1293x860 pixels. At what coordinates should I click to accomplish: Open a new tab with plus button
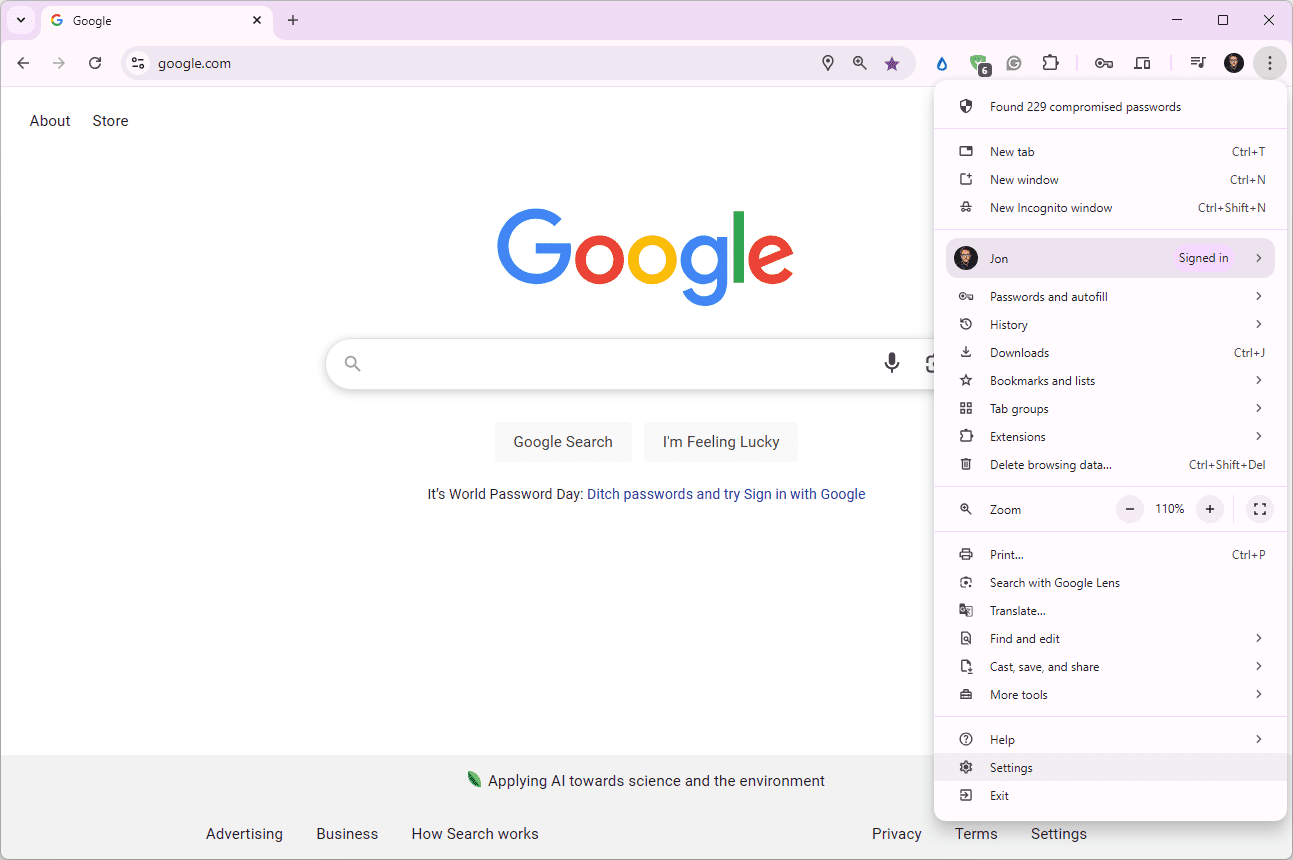[293, 20]
